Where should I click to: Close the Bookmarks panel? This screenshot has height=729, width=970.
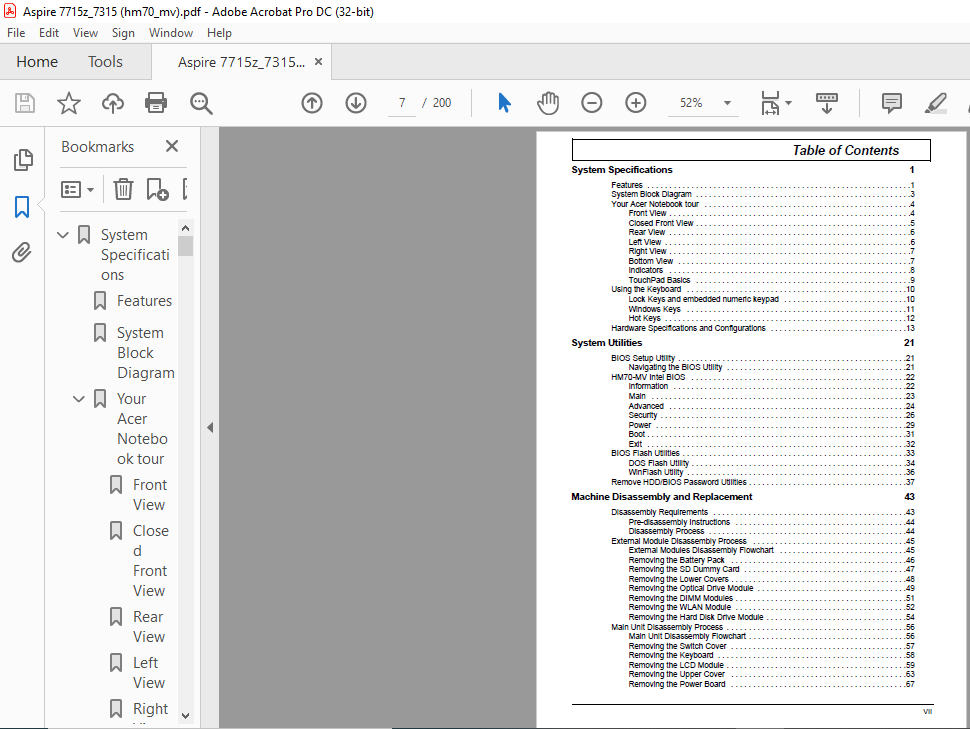pos(172,146)
